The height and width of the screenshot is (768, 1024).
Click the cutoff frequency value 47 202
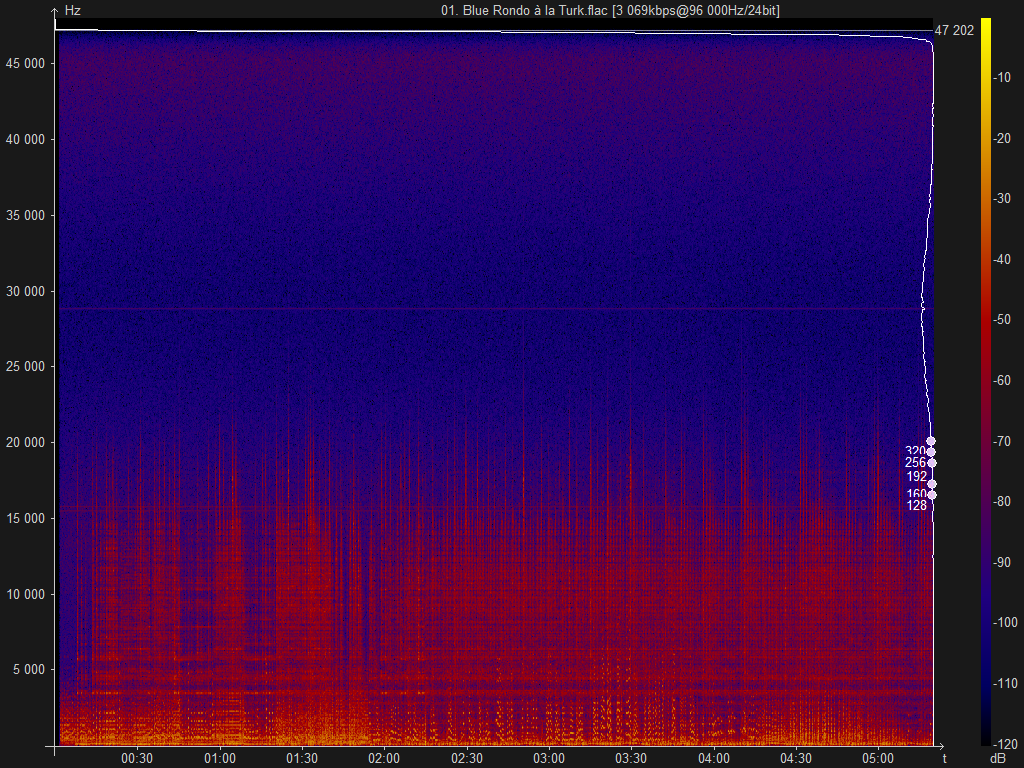(954, 30)
